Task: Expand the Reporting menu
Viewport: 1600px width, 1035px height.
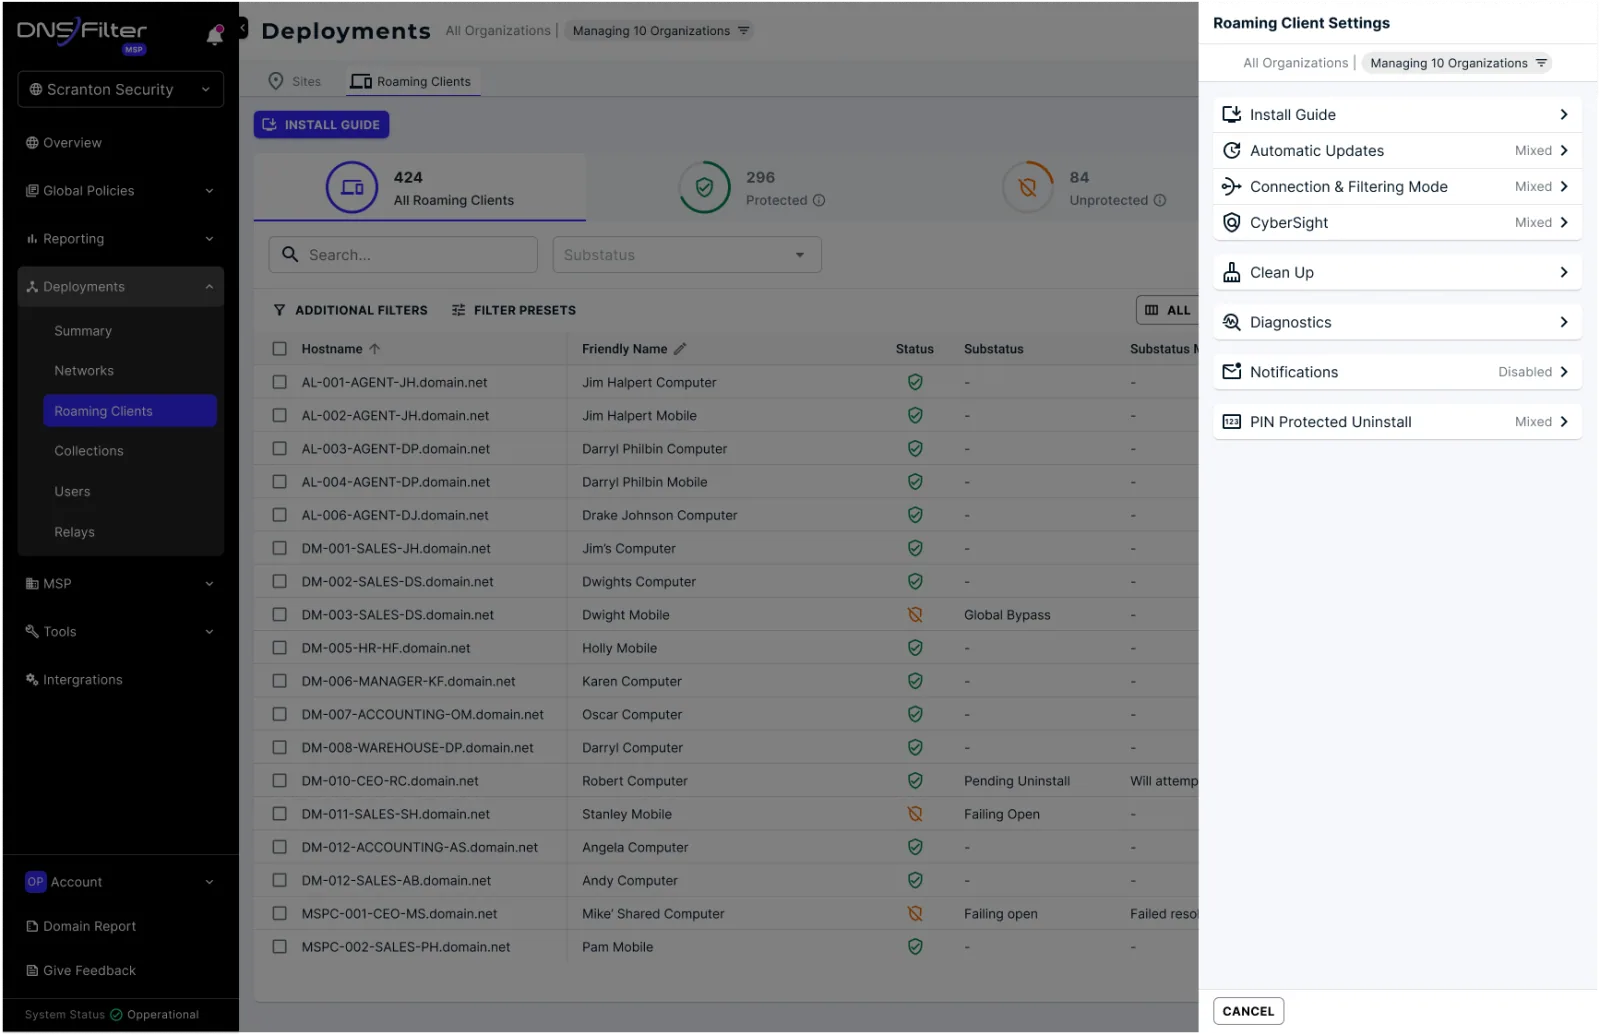Action: (x=120, y=239)
